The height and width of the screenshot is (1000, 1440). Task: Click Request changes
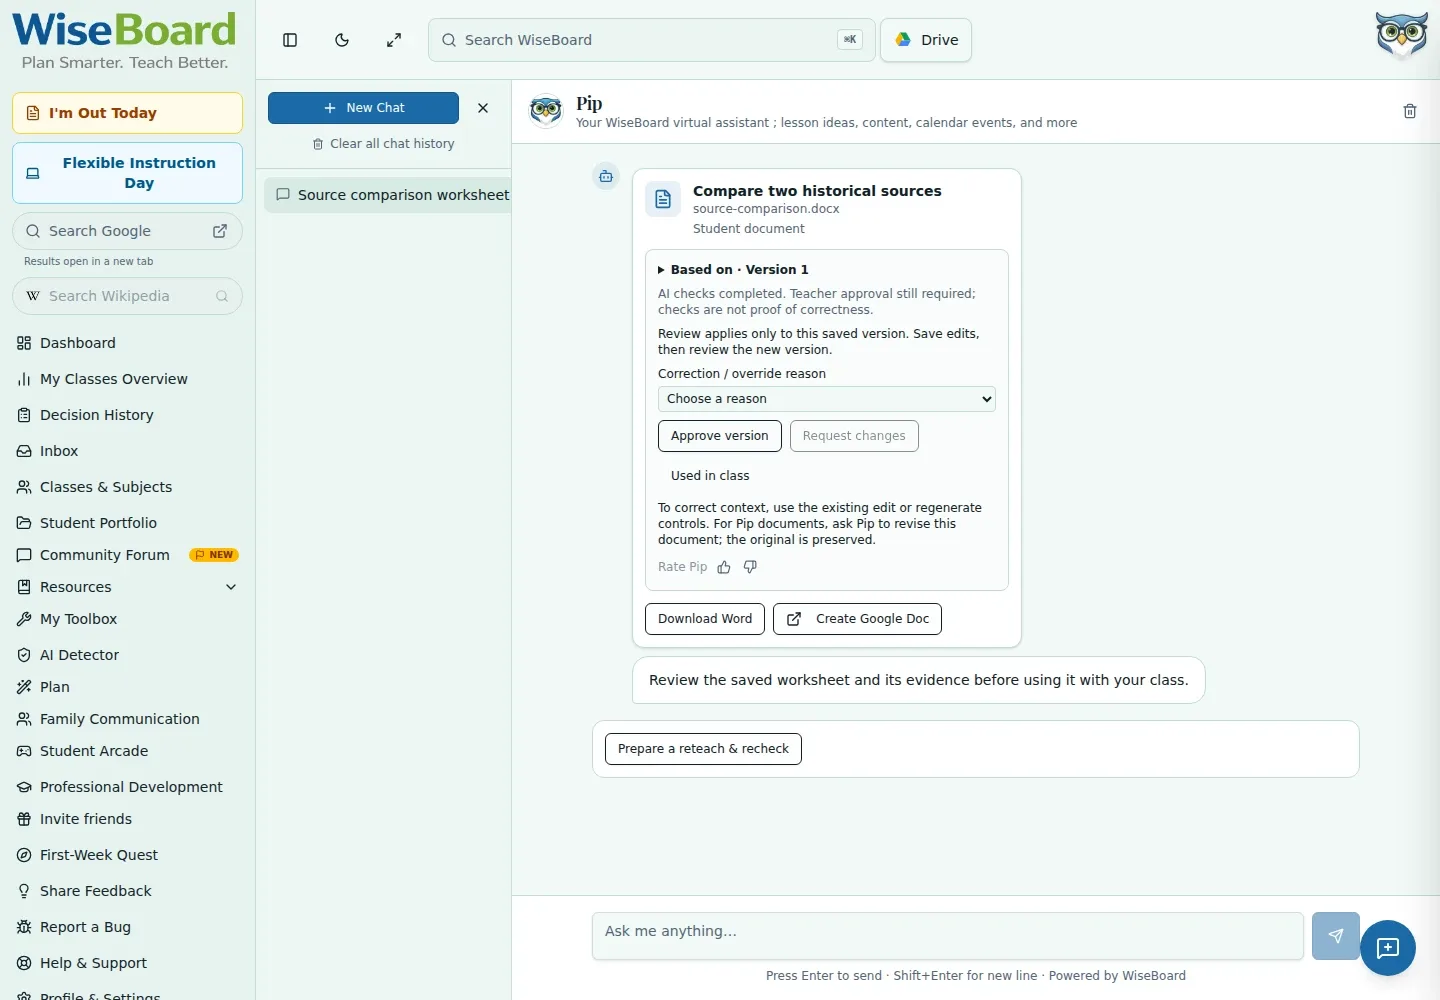[x=854, y=436]
